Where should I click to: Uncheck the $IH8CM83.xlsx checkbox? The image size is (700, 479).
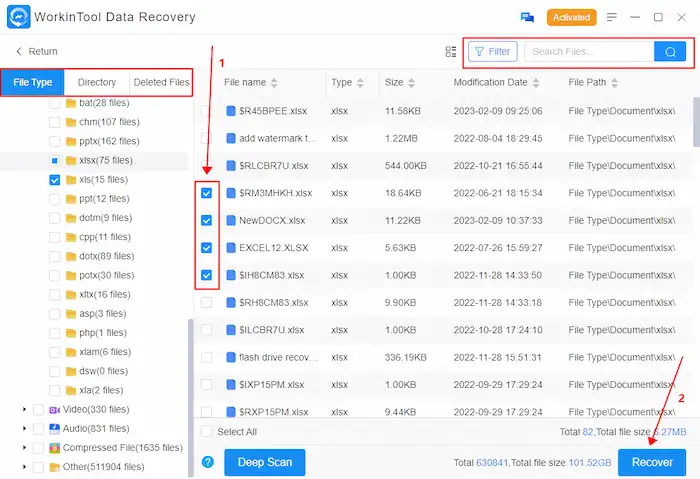click(206, 275)
